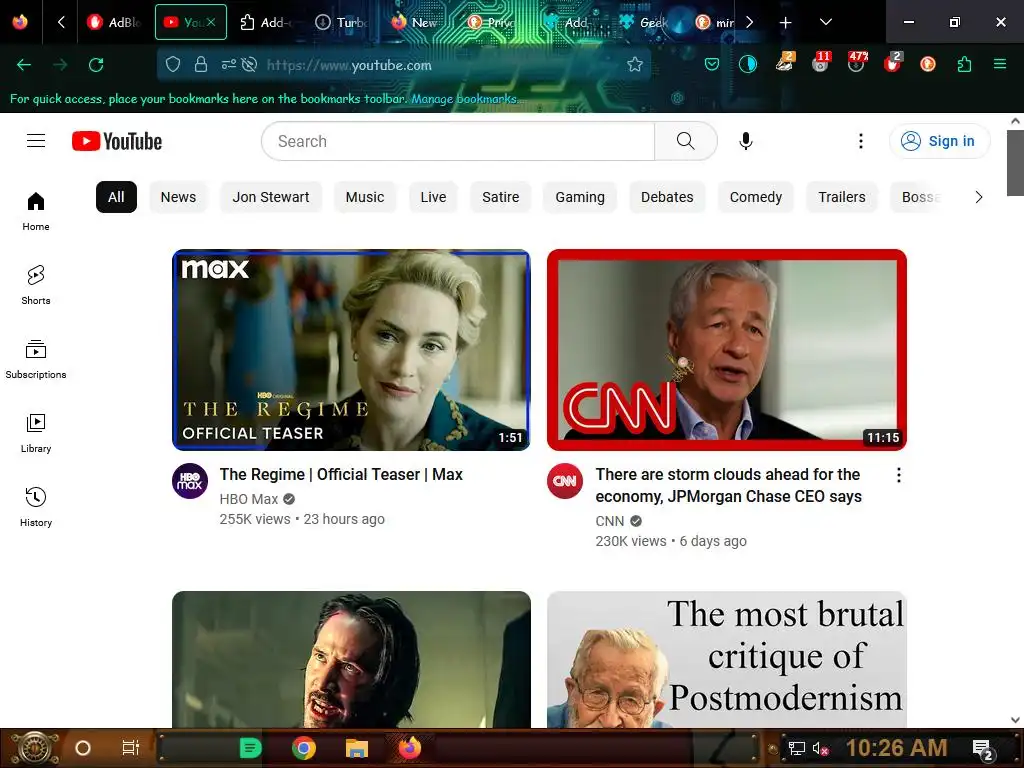The height and width of the screenshot is (768, 1024).
Task: Click the Sign in button
Action: 939,141
